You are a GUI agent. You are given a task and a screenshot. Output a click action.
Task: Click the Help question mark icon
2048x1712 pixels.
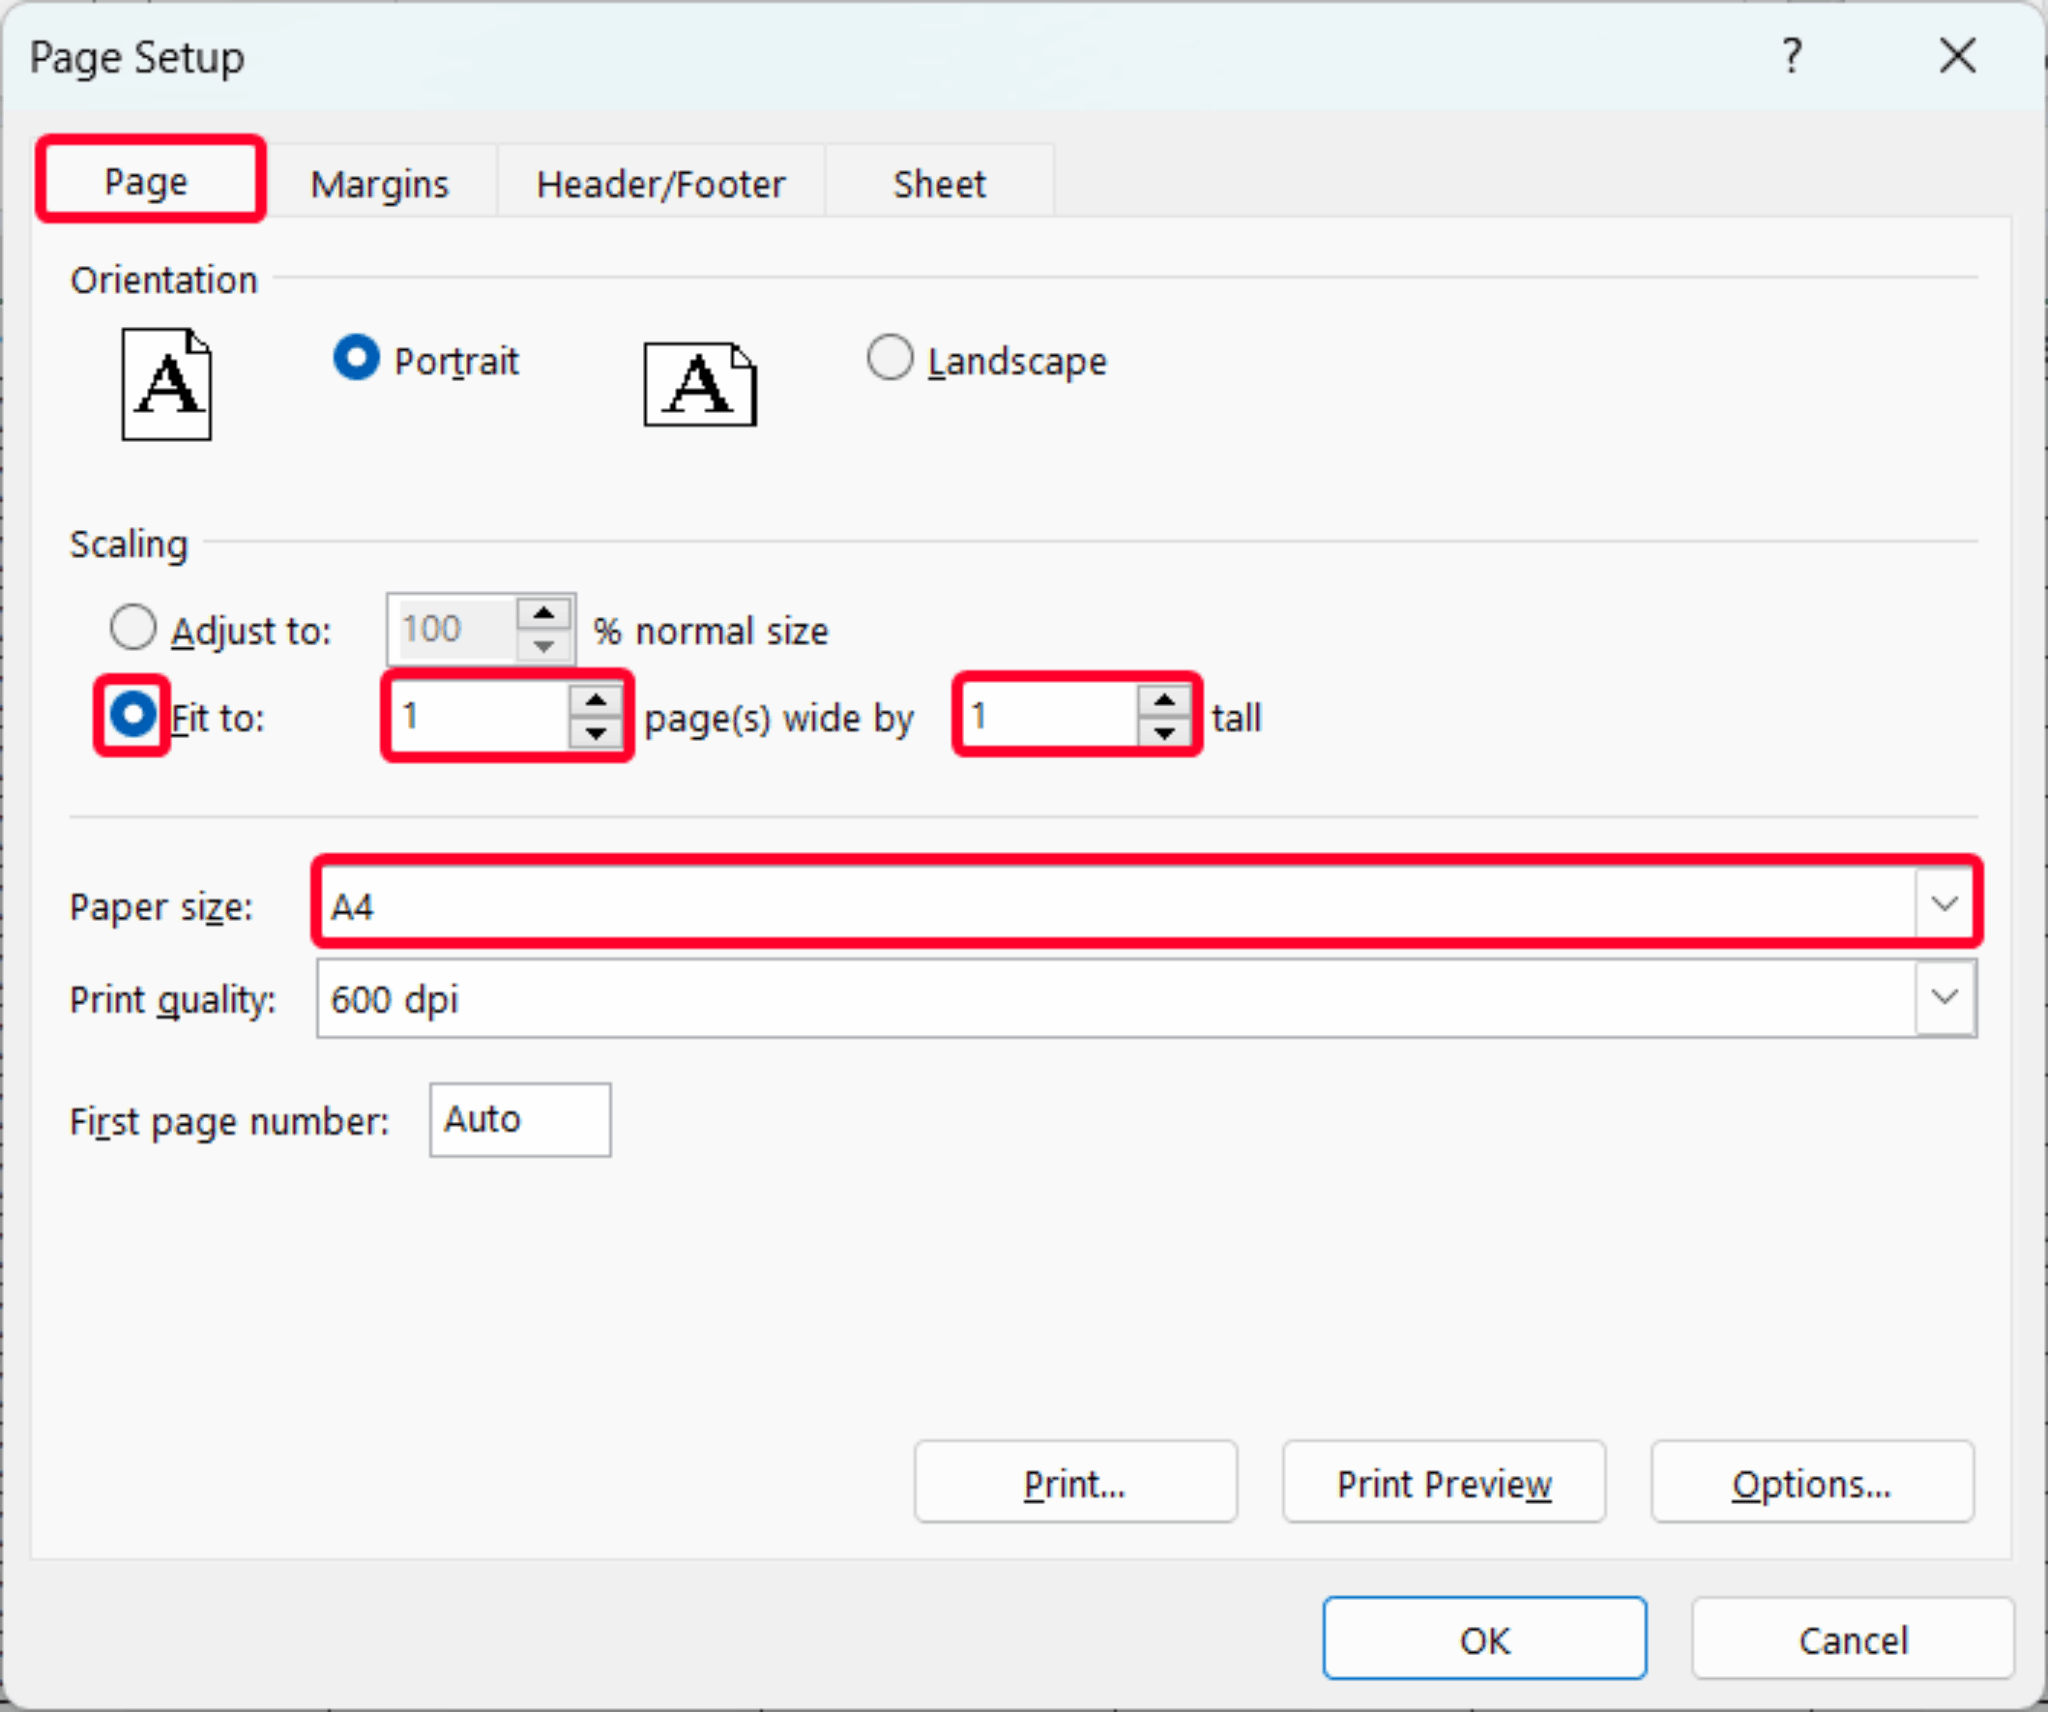1792,57
